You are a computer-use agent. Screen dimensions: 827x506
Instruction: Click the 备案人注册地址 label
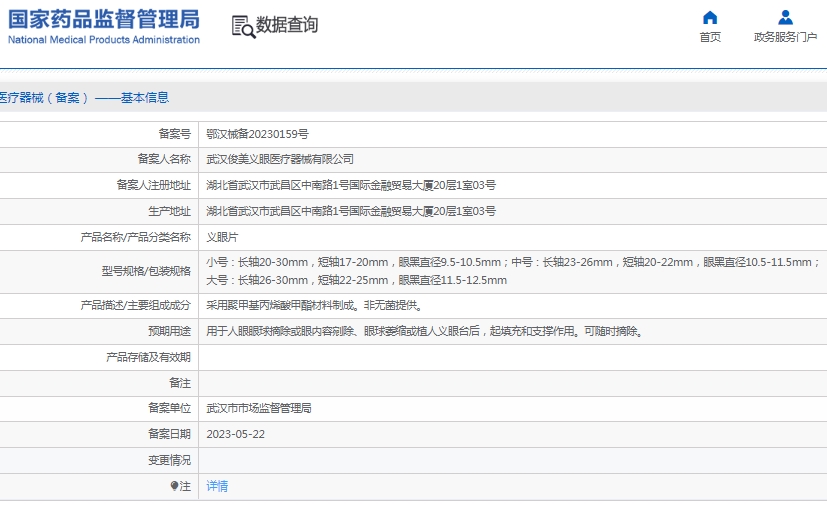click(x=153, y=185)
